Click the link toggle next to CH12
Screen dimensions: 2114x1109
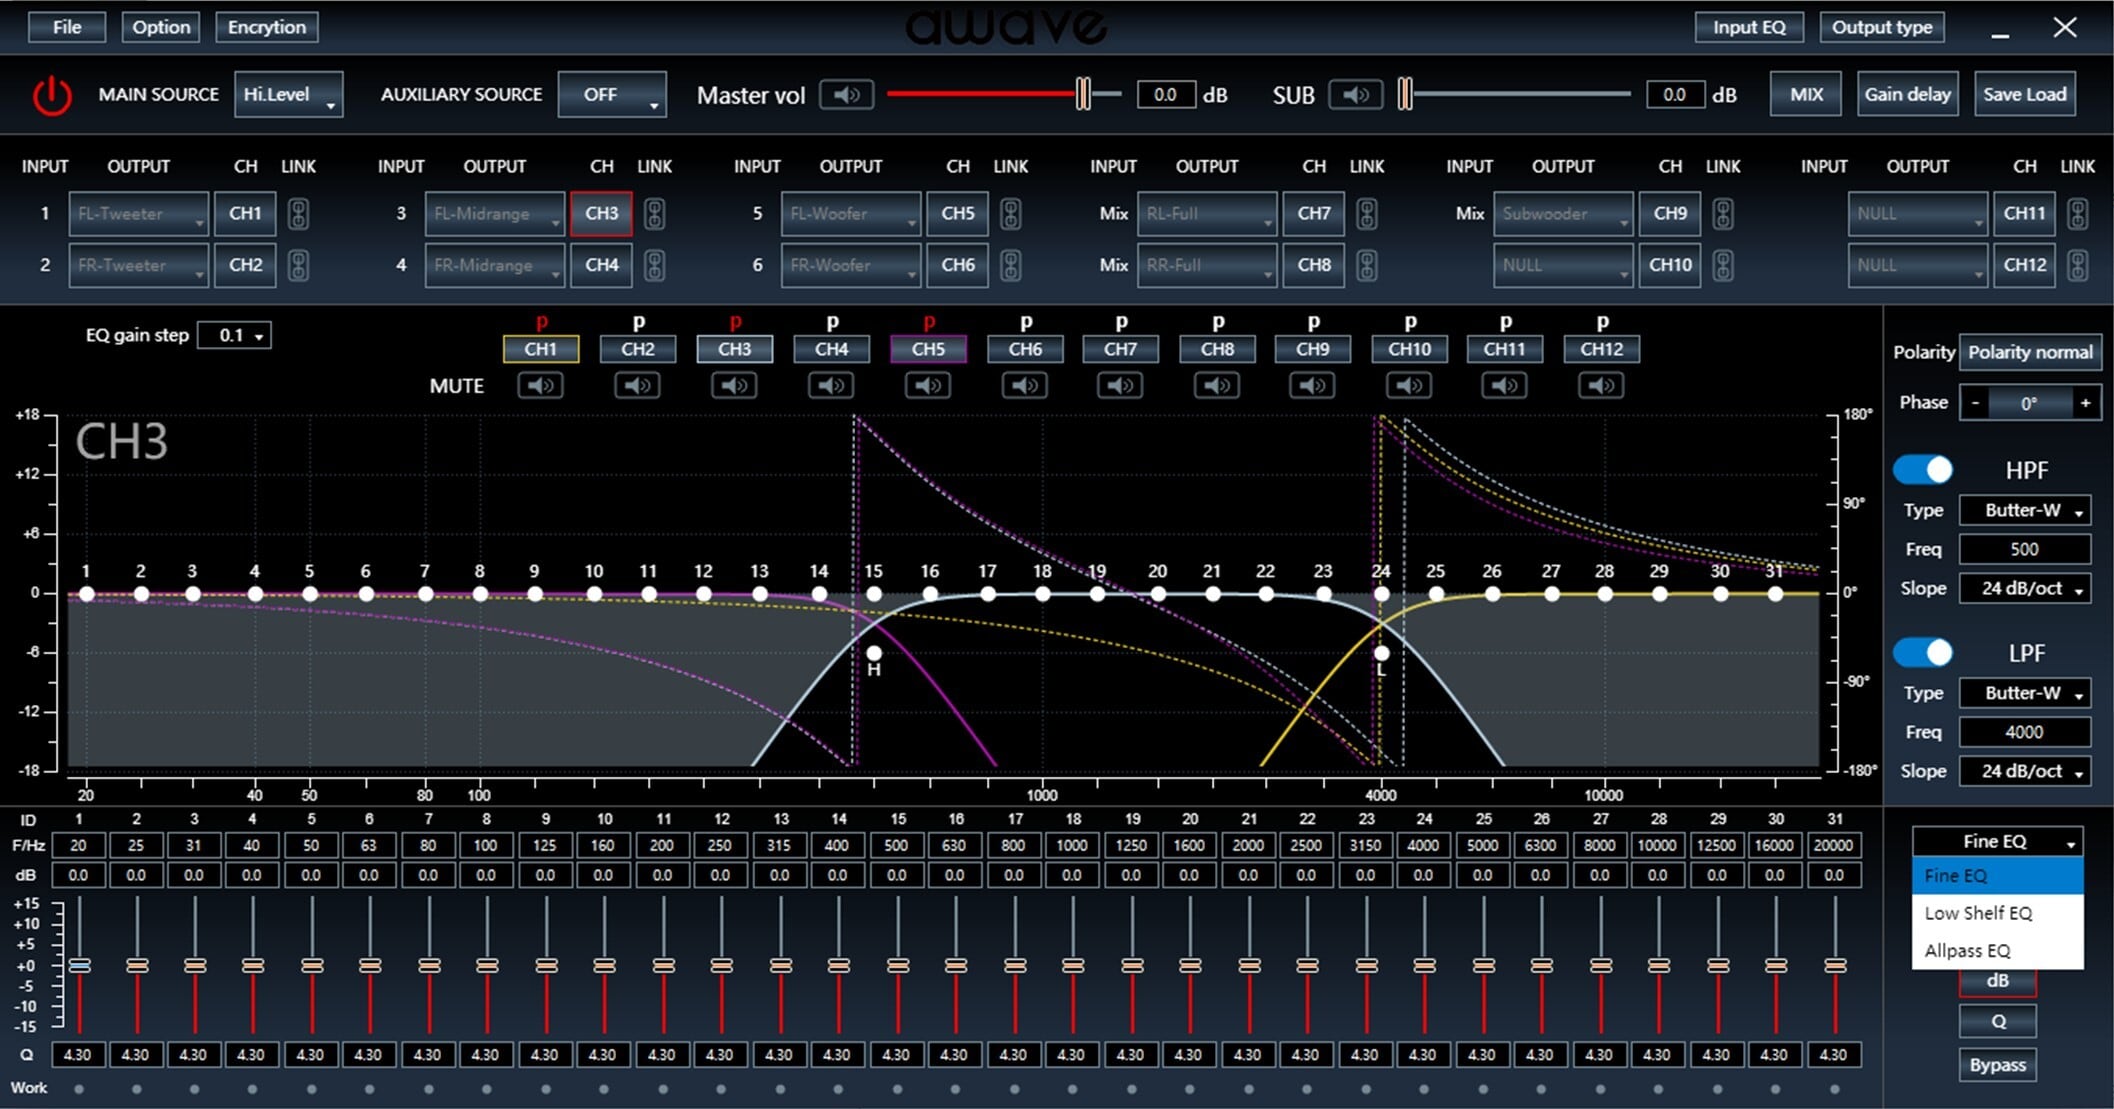pyautogui.click(x=2077, y=265)
